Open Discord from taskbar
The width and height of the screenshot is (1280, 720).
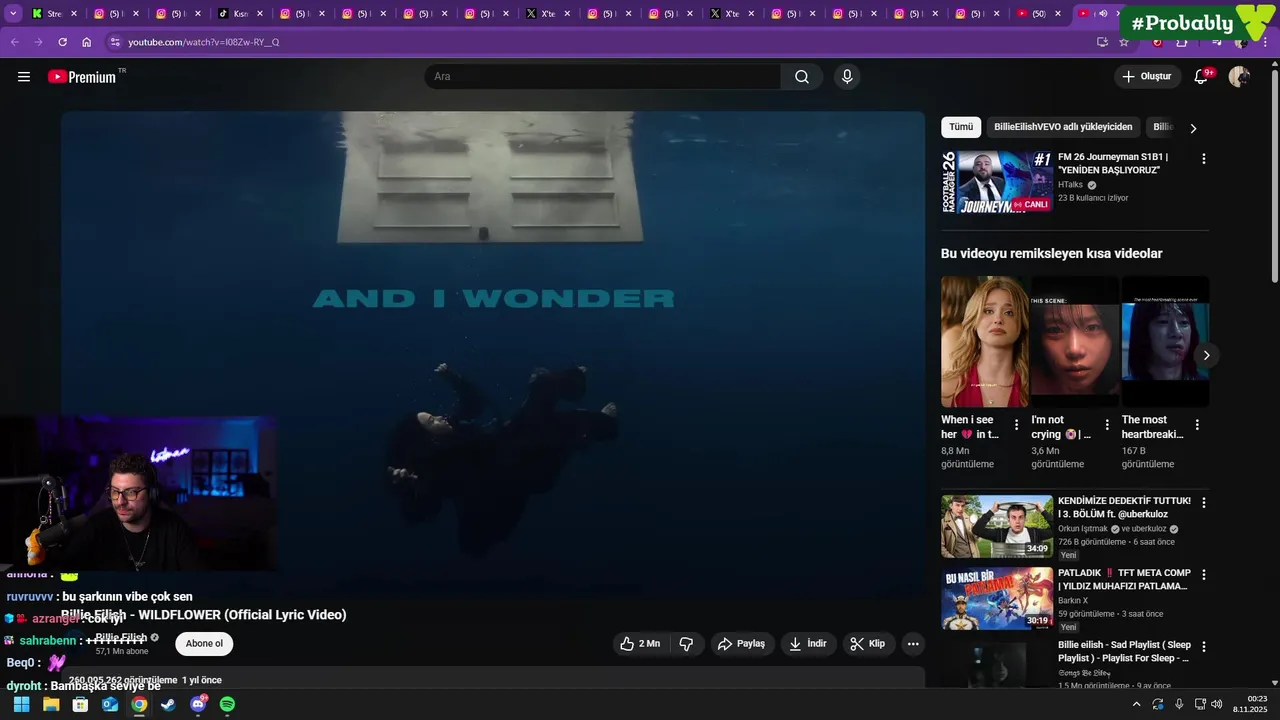(x=198, y=704)
